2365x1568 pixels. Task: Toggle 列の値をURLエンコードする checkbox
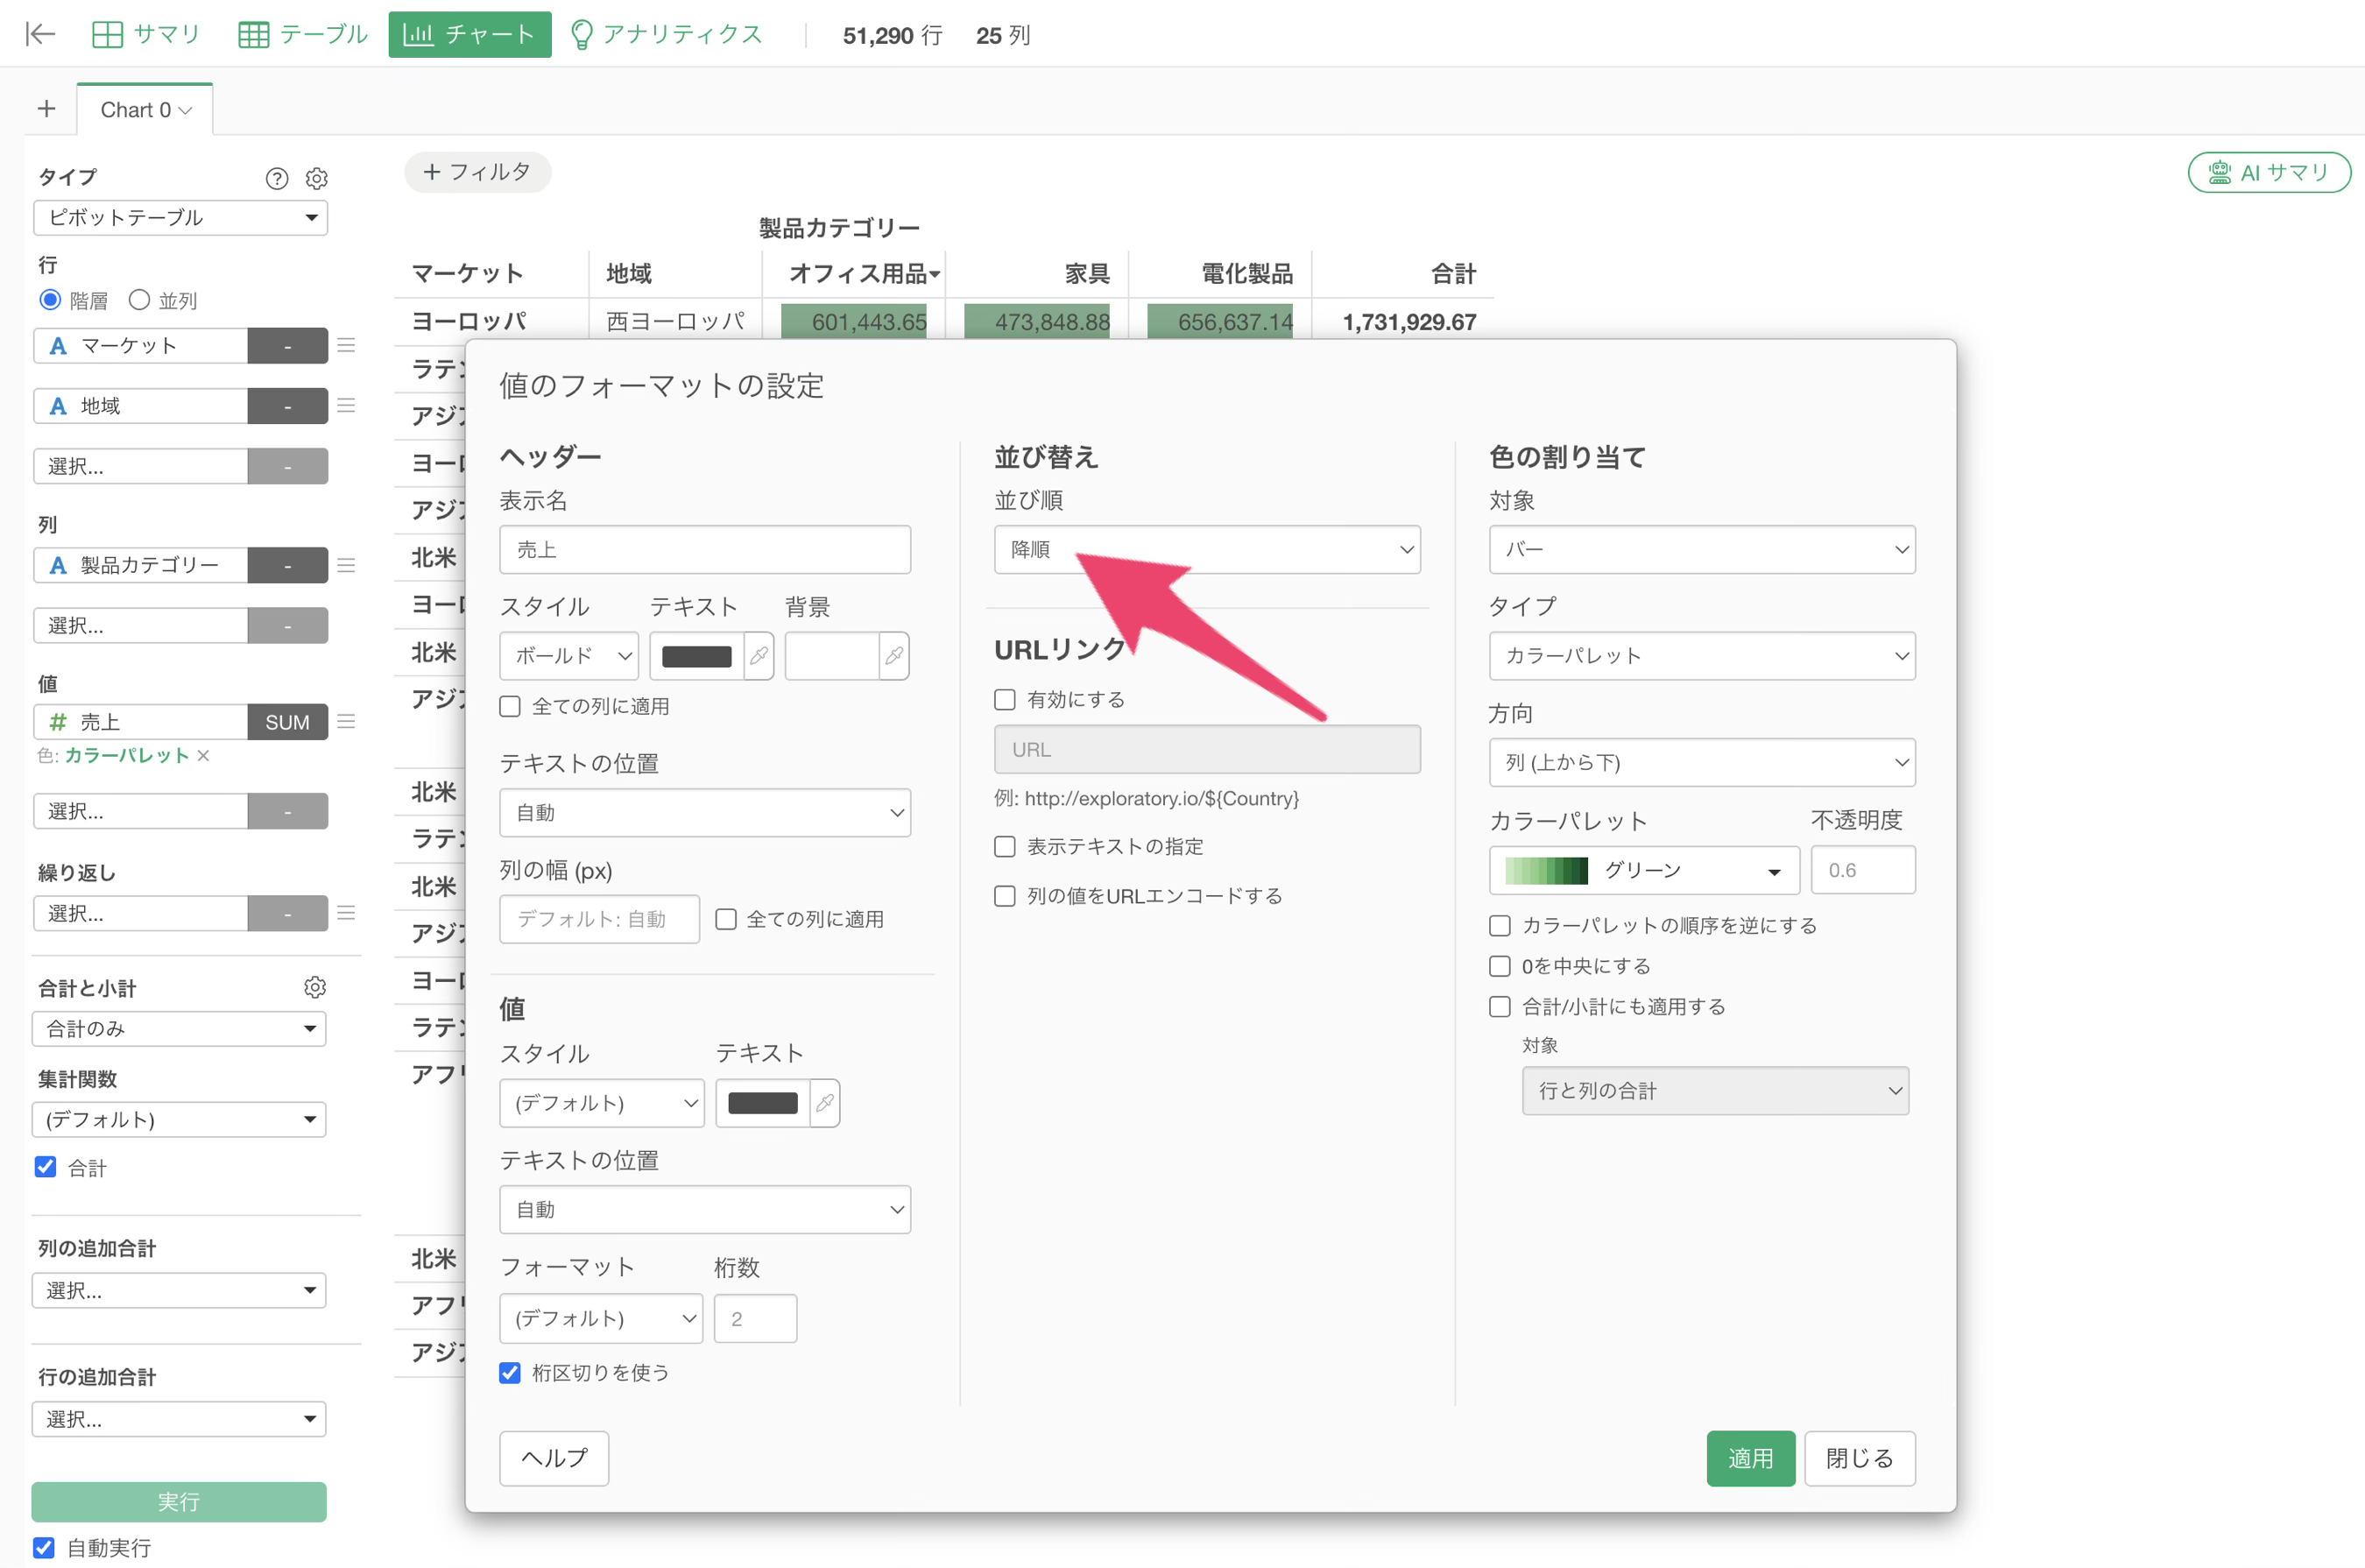[1005, 896]
